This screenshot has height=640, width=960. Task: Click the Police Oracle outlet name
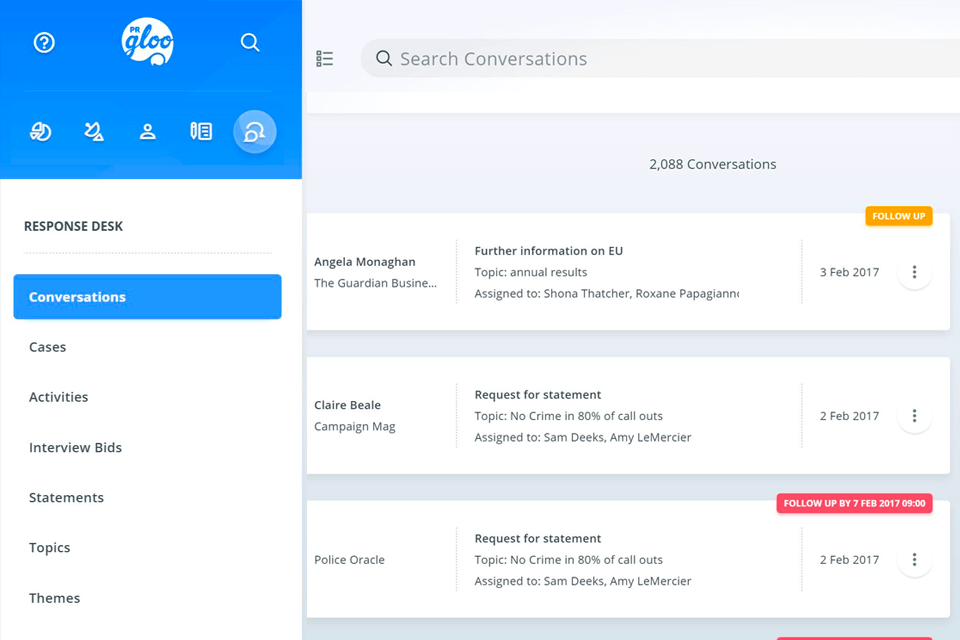pos(349,560)
